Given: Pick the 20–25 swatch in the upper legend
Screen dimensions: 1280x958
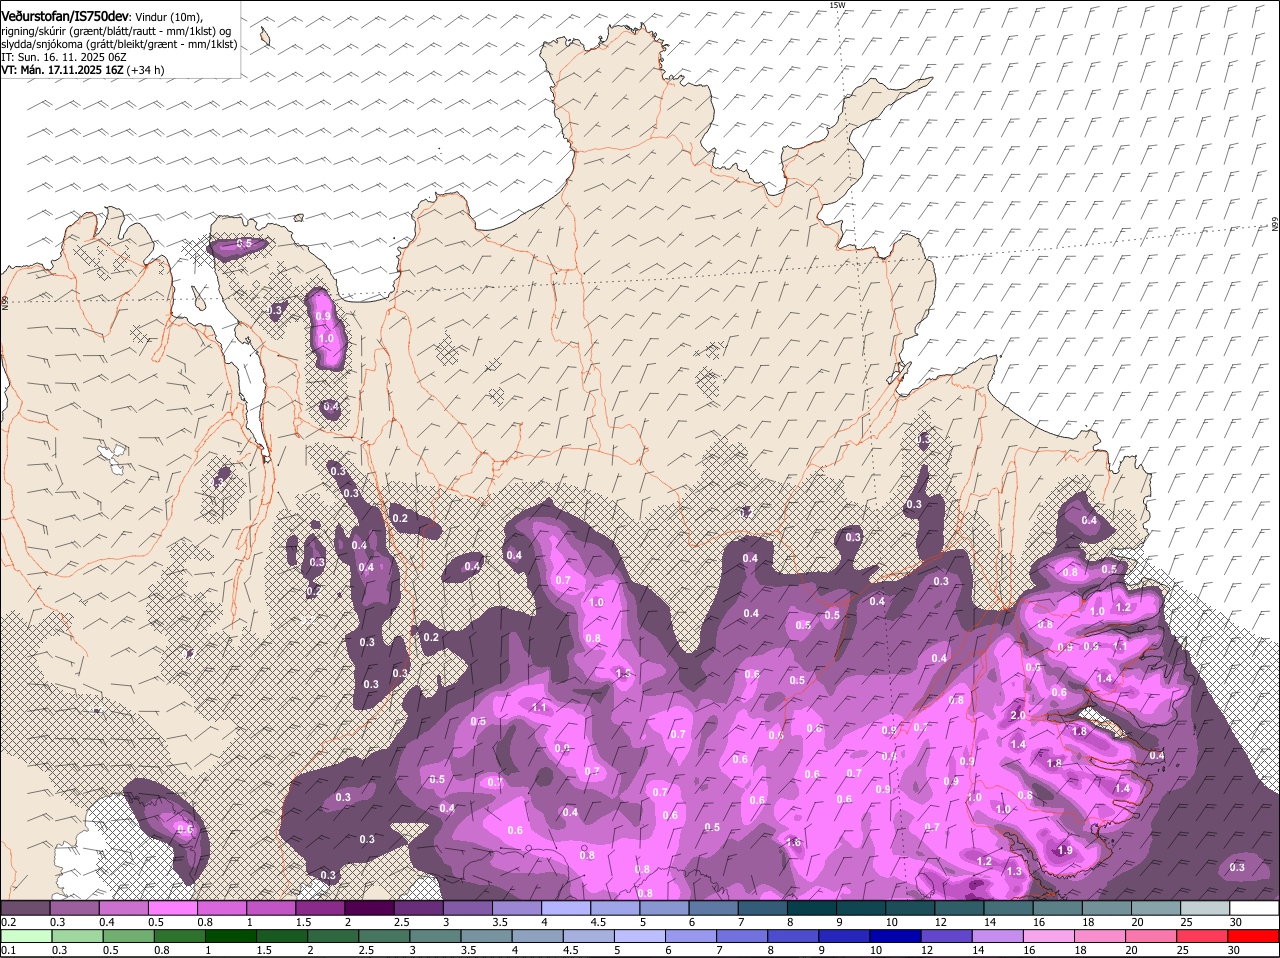Looking at the screenshot, I should [1156, 907].
